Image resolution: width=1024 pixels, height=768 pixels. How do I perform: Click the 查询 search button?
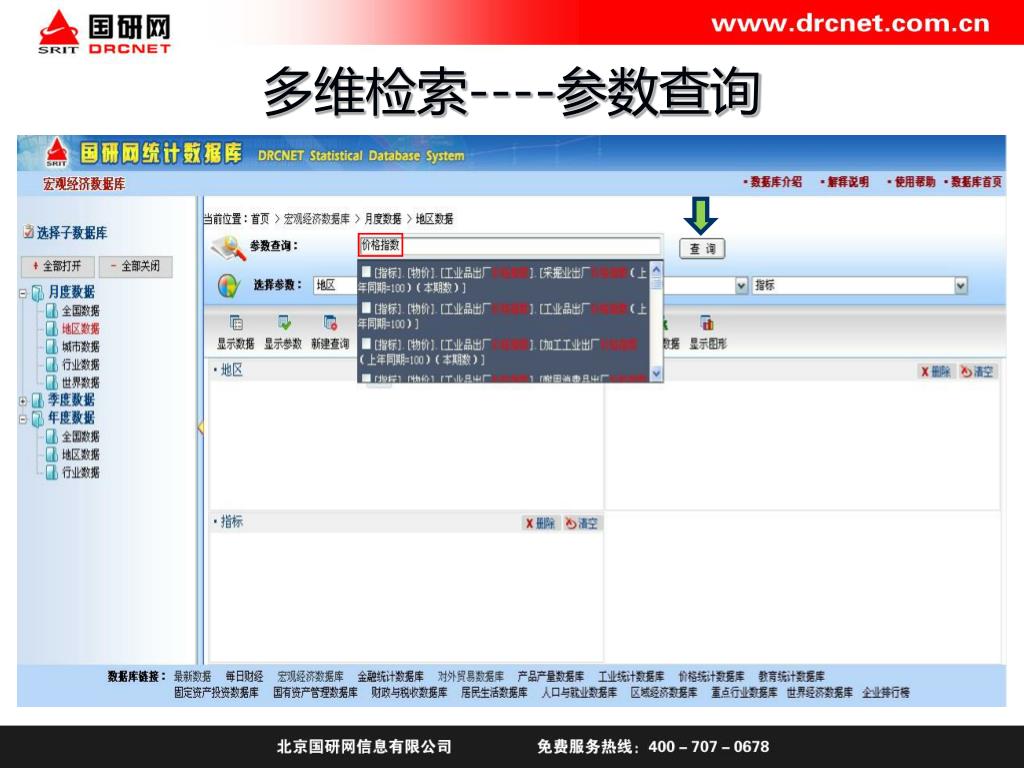[x=702, y=249]
